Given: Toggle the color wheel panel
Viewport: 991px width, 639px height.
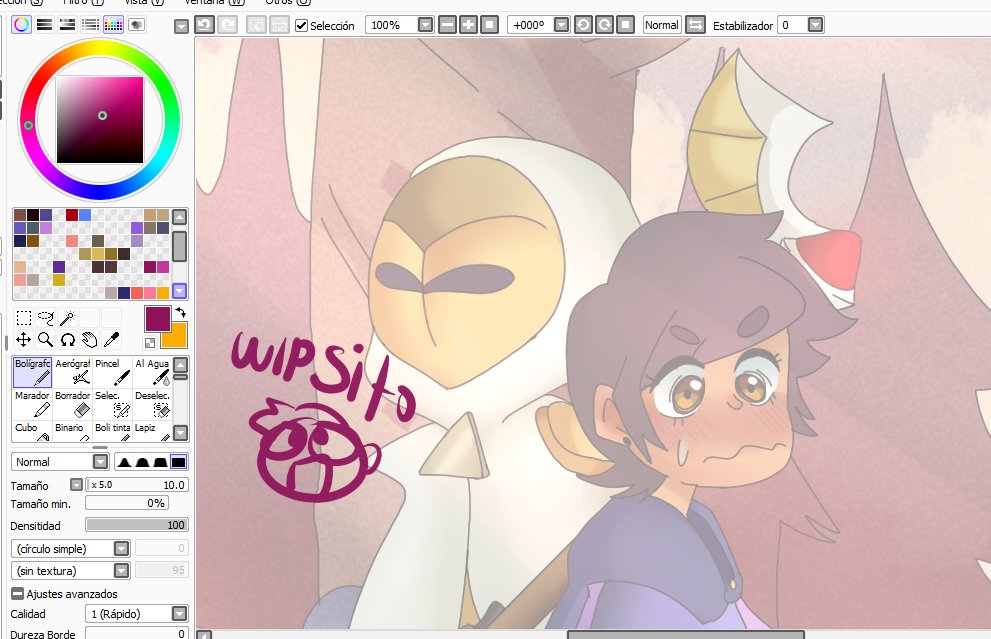Looking at the screenshot, I should tap(21, 25).
